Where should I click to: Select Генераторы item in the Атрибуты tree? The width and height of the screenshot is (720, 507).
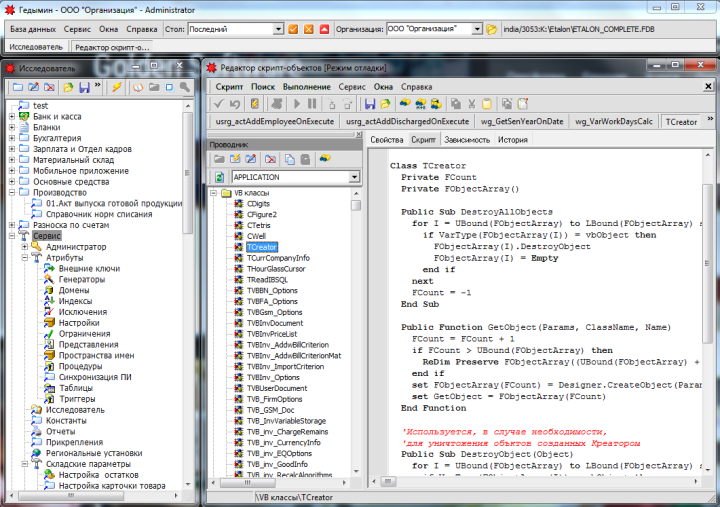pyautogui.click(x=81, y=280)
